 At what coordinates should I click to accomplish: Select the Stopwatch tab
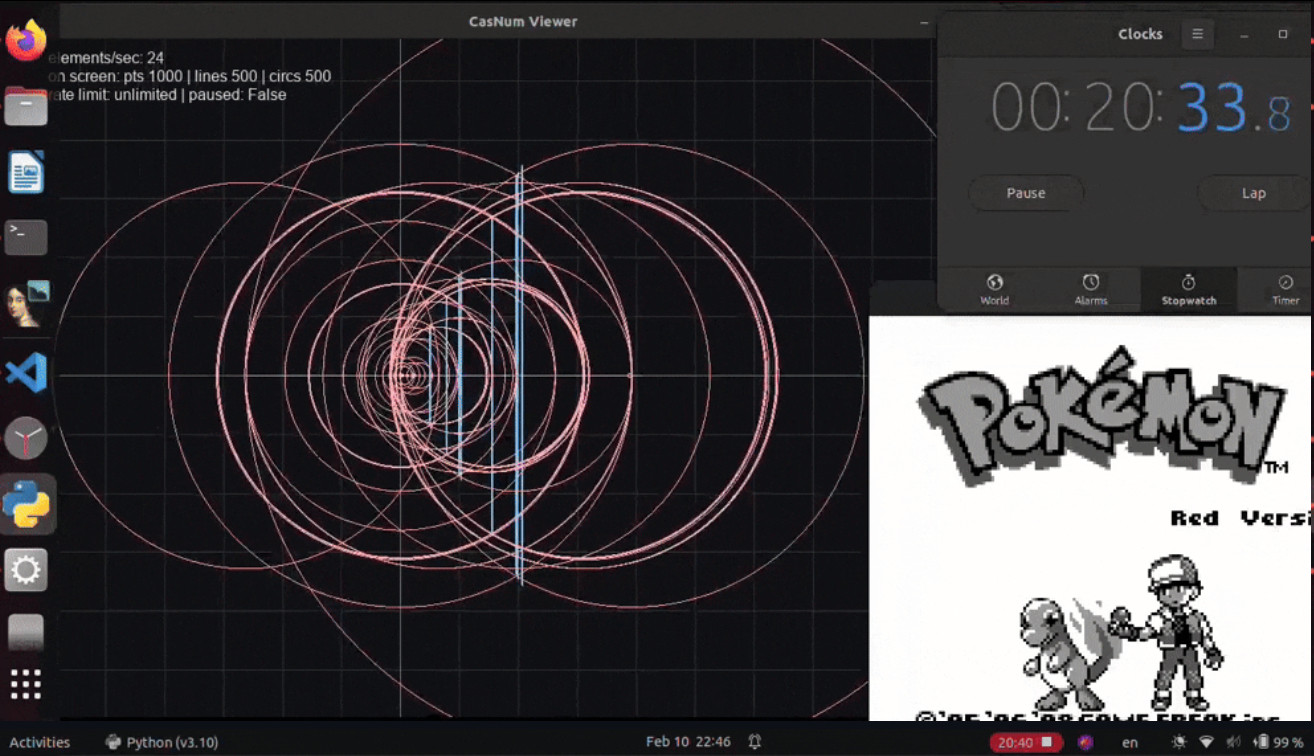pyautogui.click(x=1188, y=290)
